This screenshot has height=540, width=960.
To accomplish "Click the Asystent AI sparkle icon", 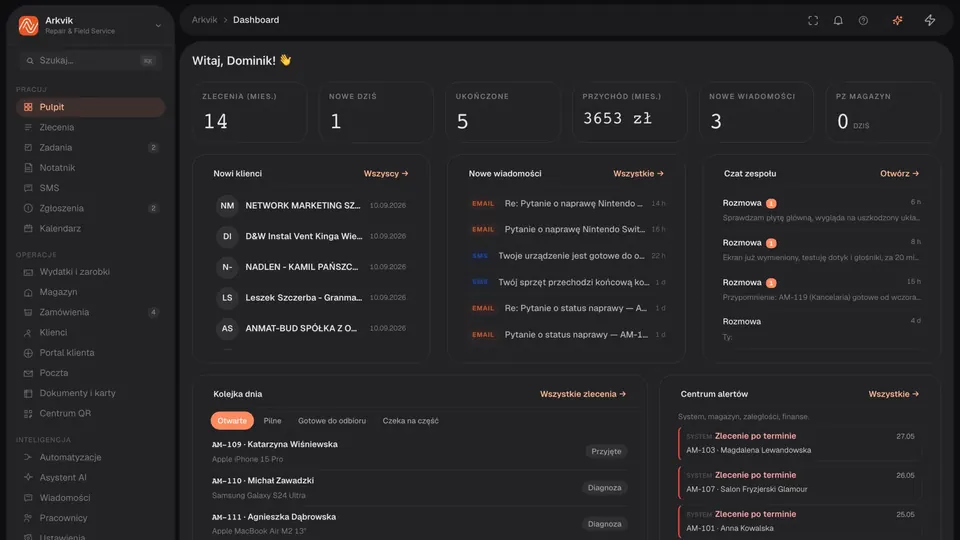I will point(28,478).
